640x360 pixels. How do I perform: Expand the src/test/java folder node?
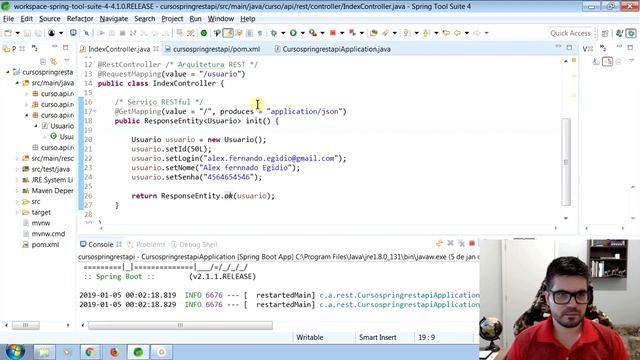click(17, 169)
